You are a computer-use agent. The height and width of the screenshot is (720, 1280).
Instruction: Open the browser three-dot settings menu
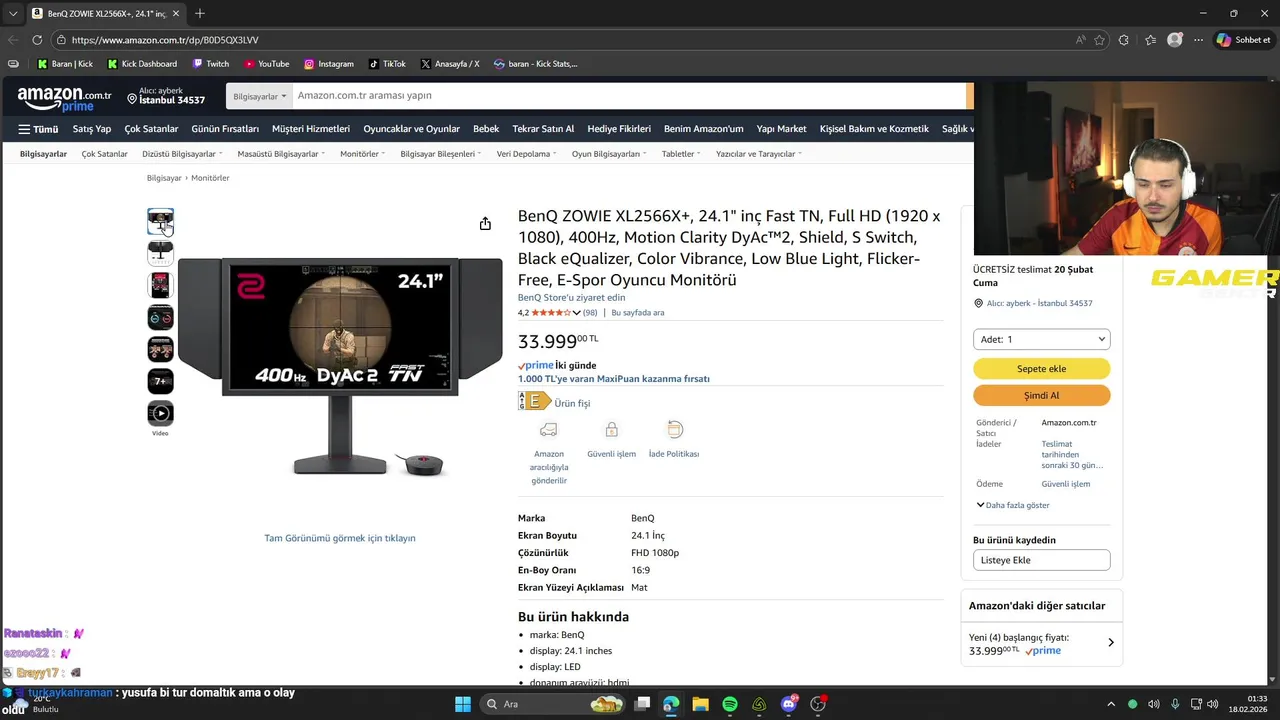[x=1198, y=40]
